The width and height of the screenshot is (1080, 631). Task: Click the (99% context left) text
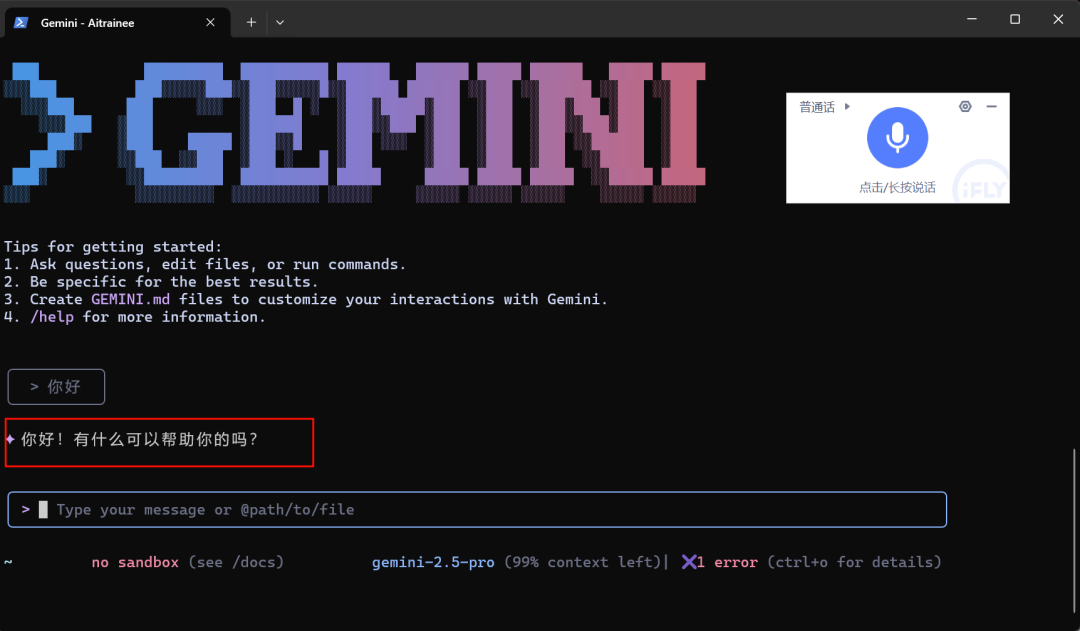(x=583, y=562)
